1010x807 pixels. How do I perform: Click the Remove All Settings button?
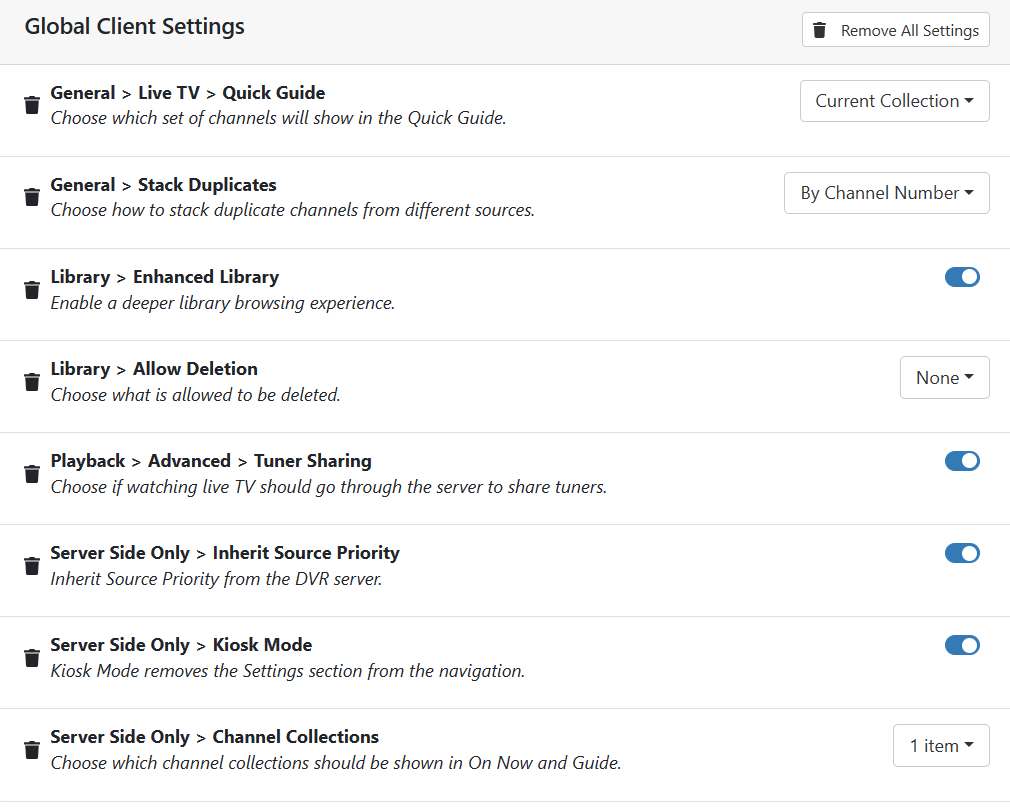895,30
